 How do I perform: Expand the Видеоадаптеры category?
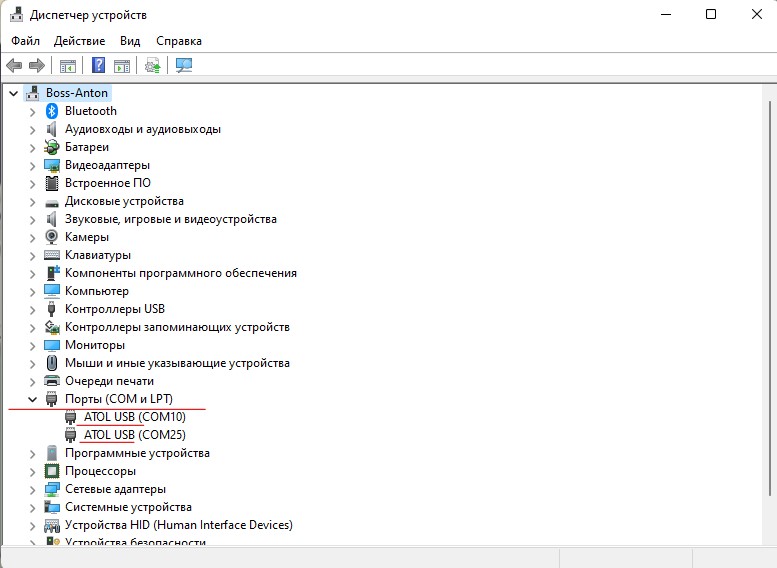click(x=32, y=166)
